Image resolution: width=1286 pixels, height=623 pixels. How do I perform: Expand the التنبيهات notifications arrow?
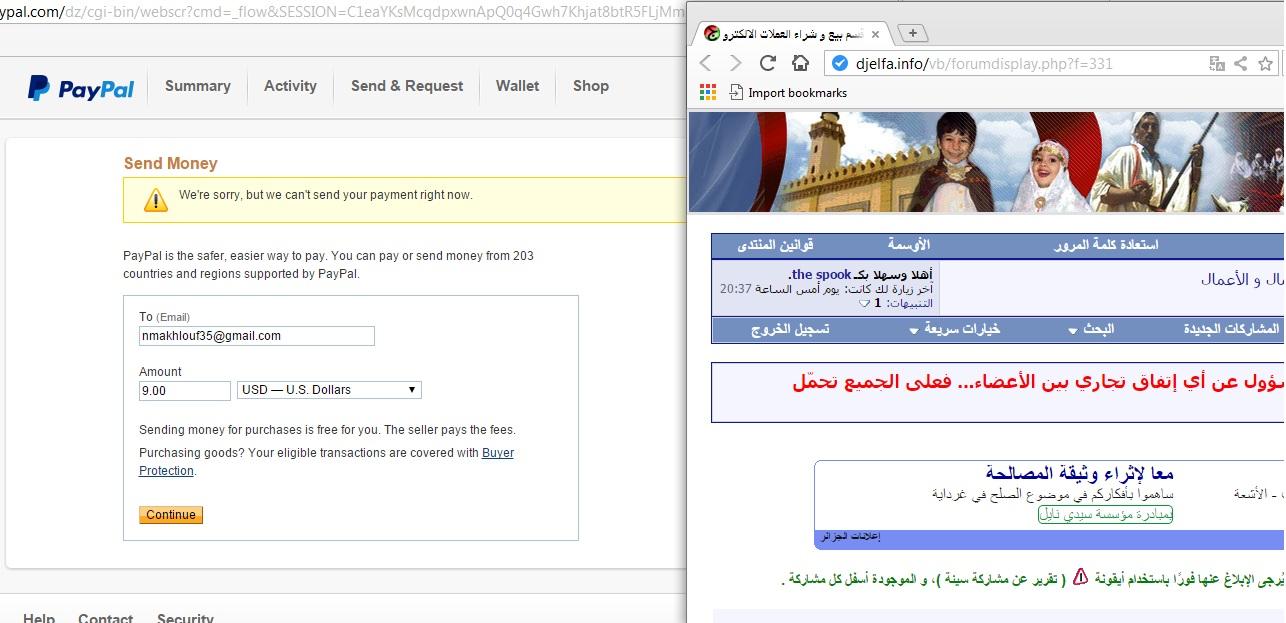pos(865,303)
